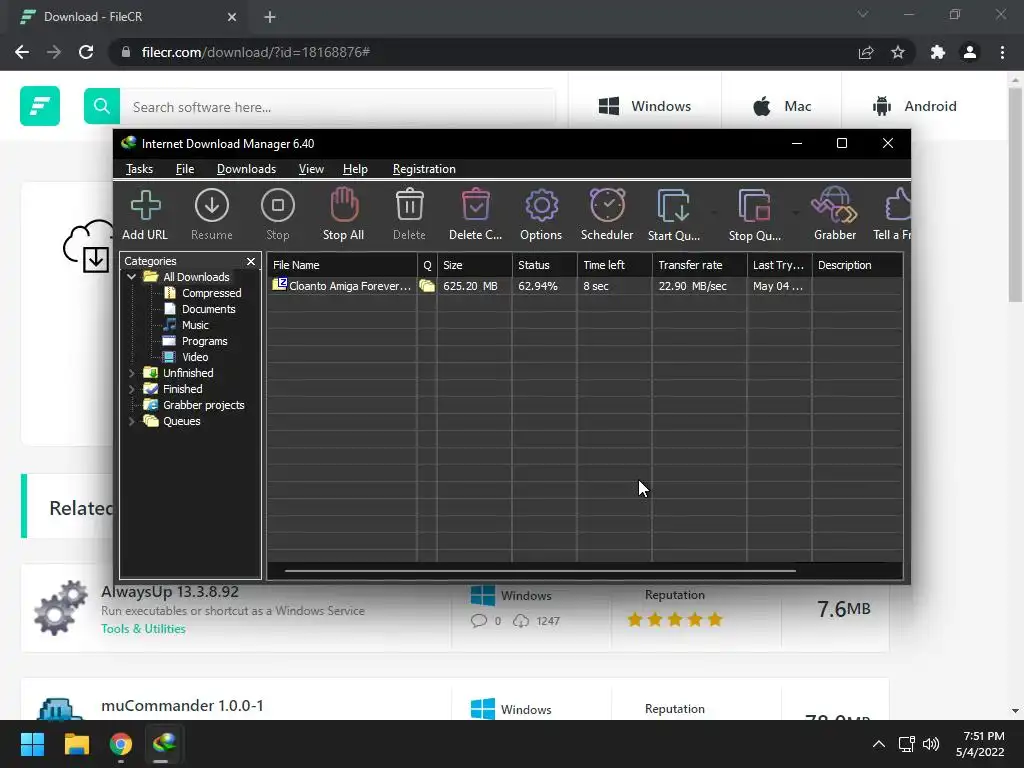This screenshot has width=1024, height=768.
Task: Open the Windows Start menu
Action: (32, 744)
